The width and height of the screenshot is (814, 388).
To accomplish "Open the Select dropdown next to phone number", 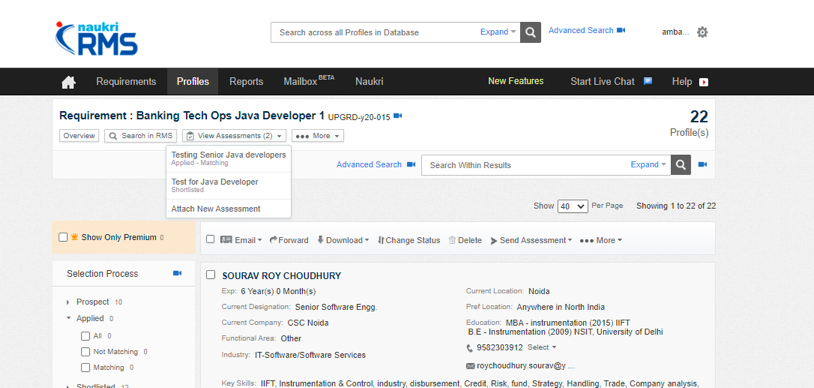I will [x=542, y=347].
